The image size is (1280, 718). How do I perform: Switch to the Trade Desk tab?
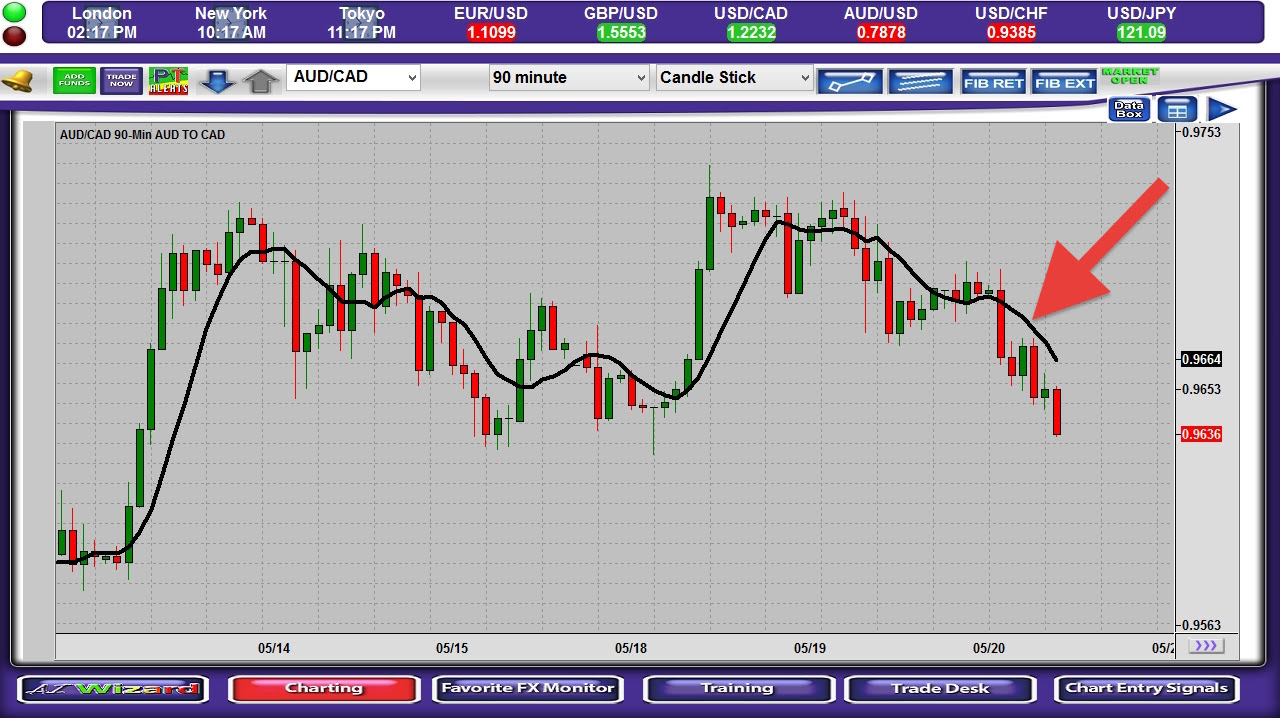pos(940,689)
